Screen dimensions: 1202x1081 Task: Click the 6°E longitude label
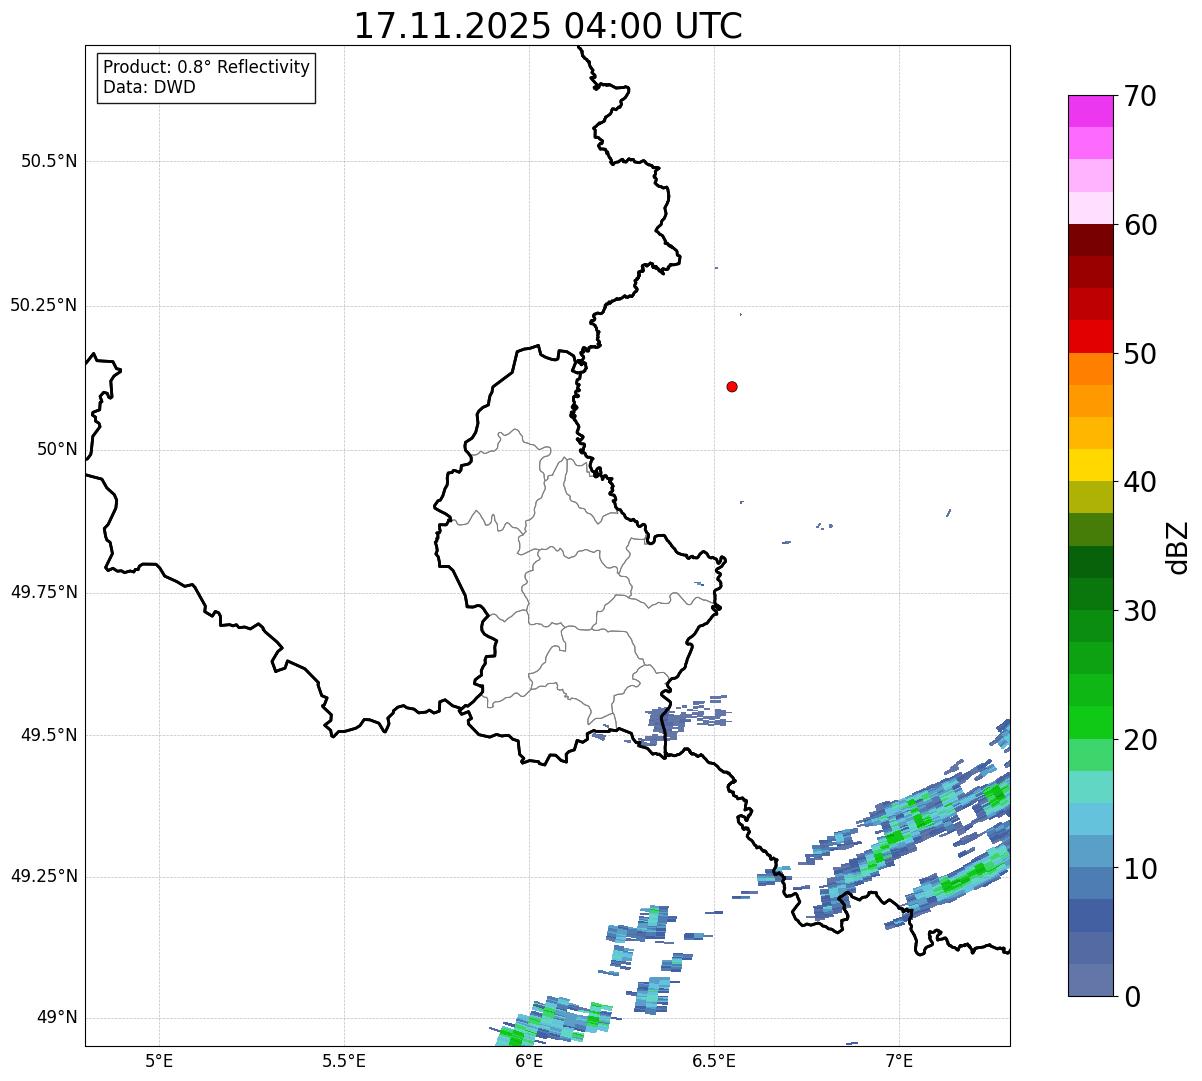point(529,1061)
